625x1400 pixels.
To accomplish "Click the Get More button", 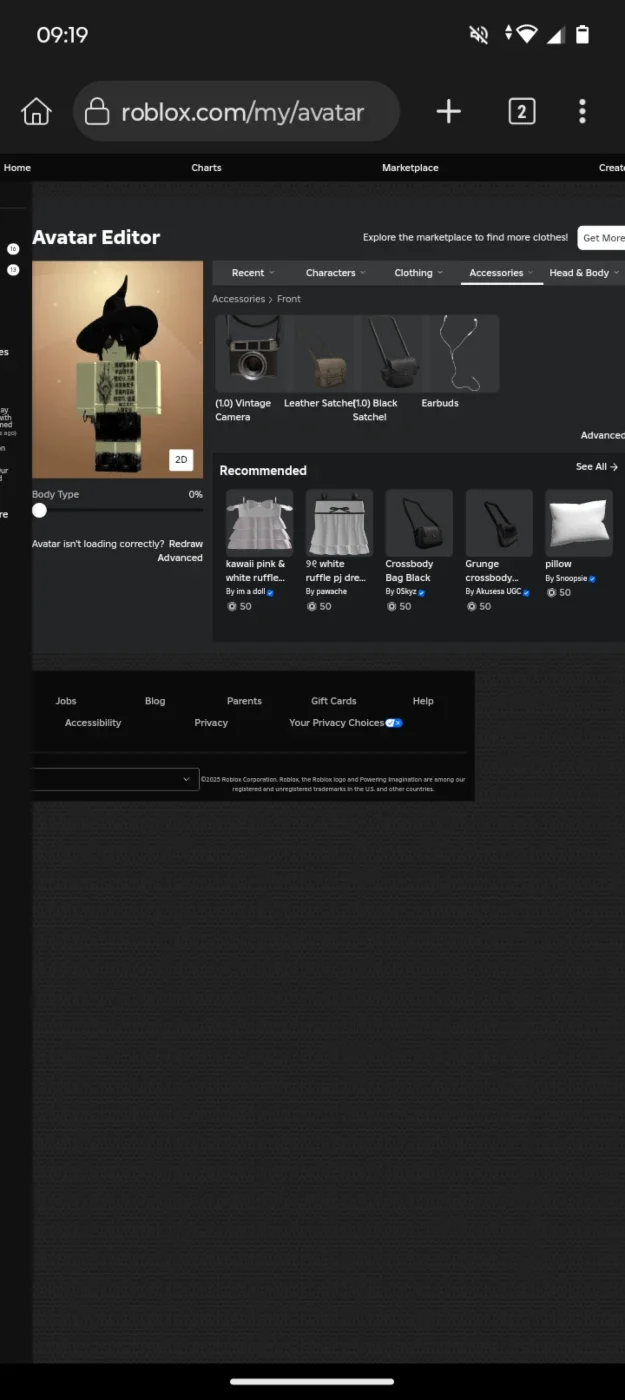I will pos(602,238).
